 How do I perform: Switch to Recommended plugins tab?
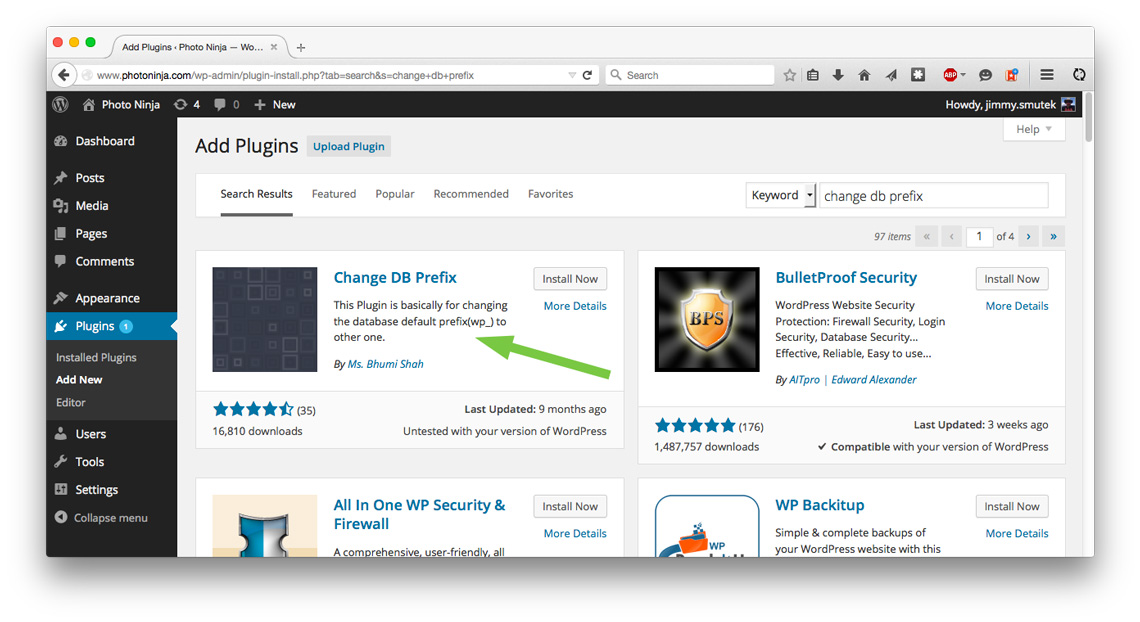(x=471, y=194)
